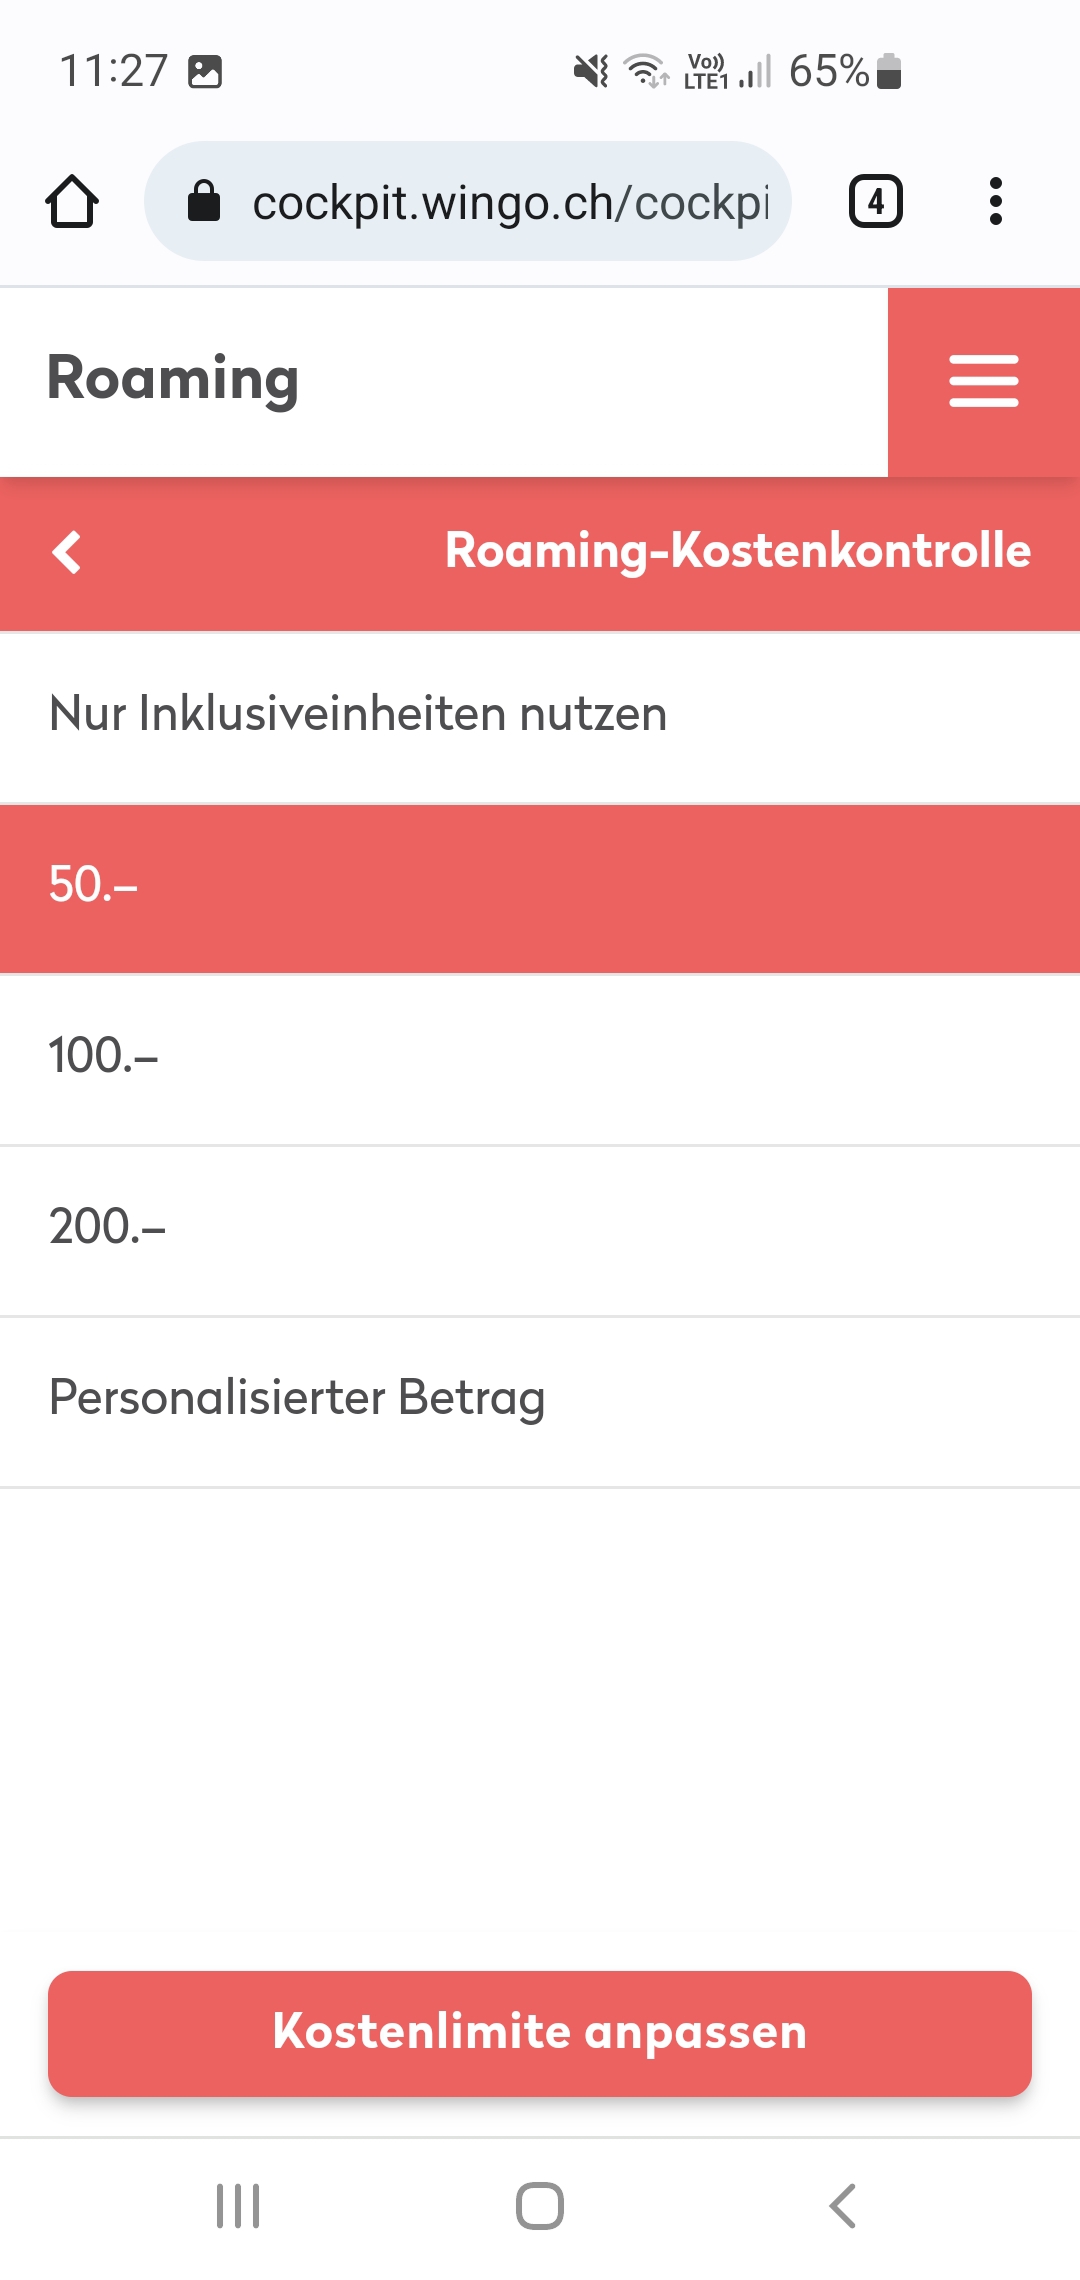Choose the 100.– cost limit
The height and width of the screenshot is (2280, 1080).
(x=540, y=1057)
